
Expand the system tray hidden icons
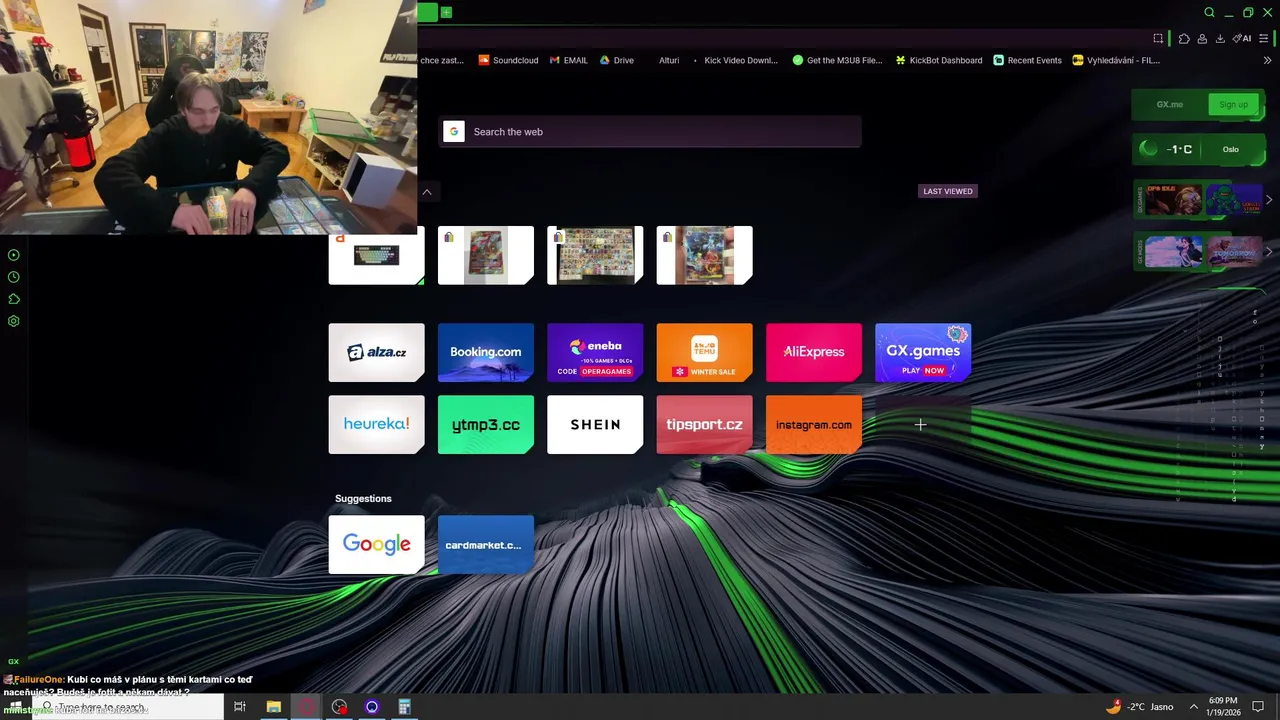(1193, 707)
